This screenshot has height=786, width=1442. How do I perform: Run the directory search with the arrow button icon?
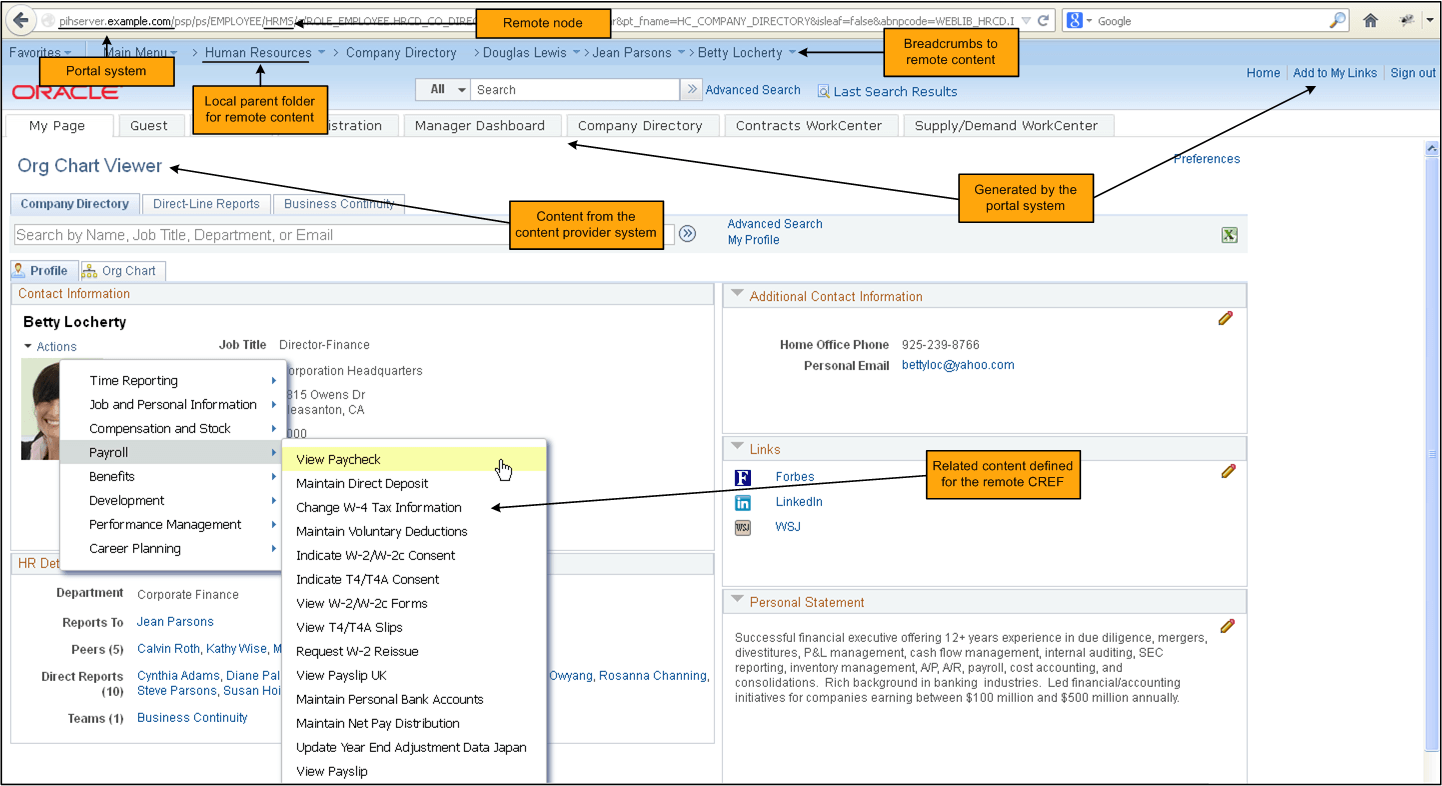[689, 233]
